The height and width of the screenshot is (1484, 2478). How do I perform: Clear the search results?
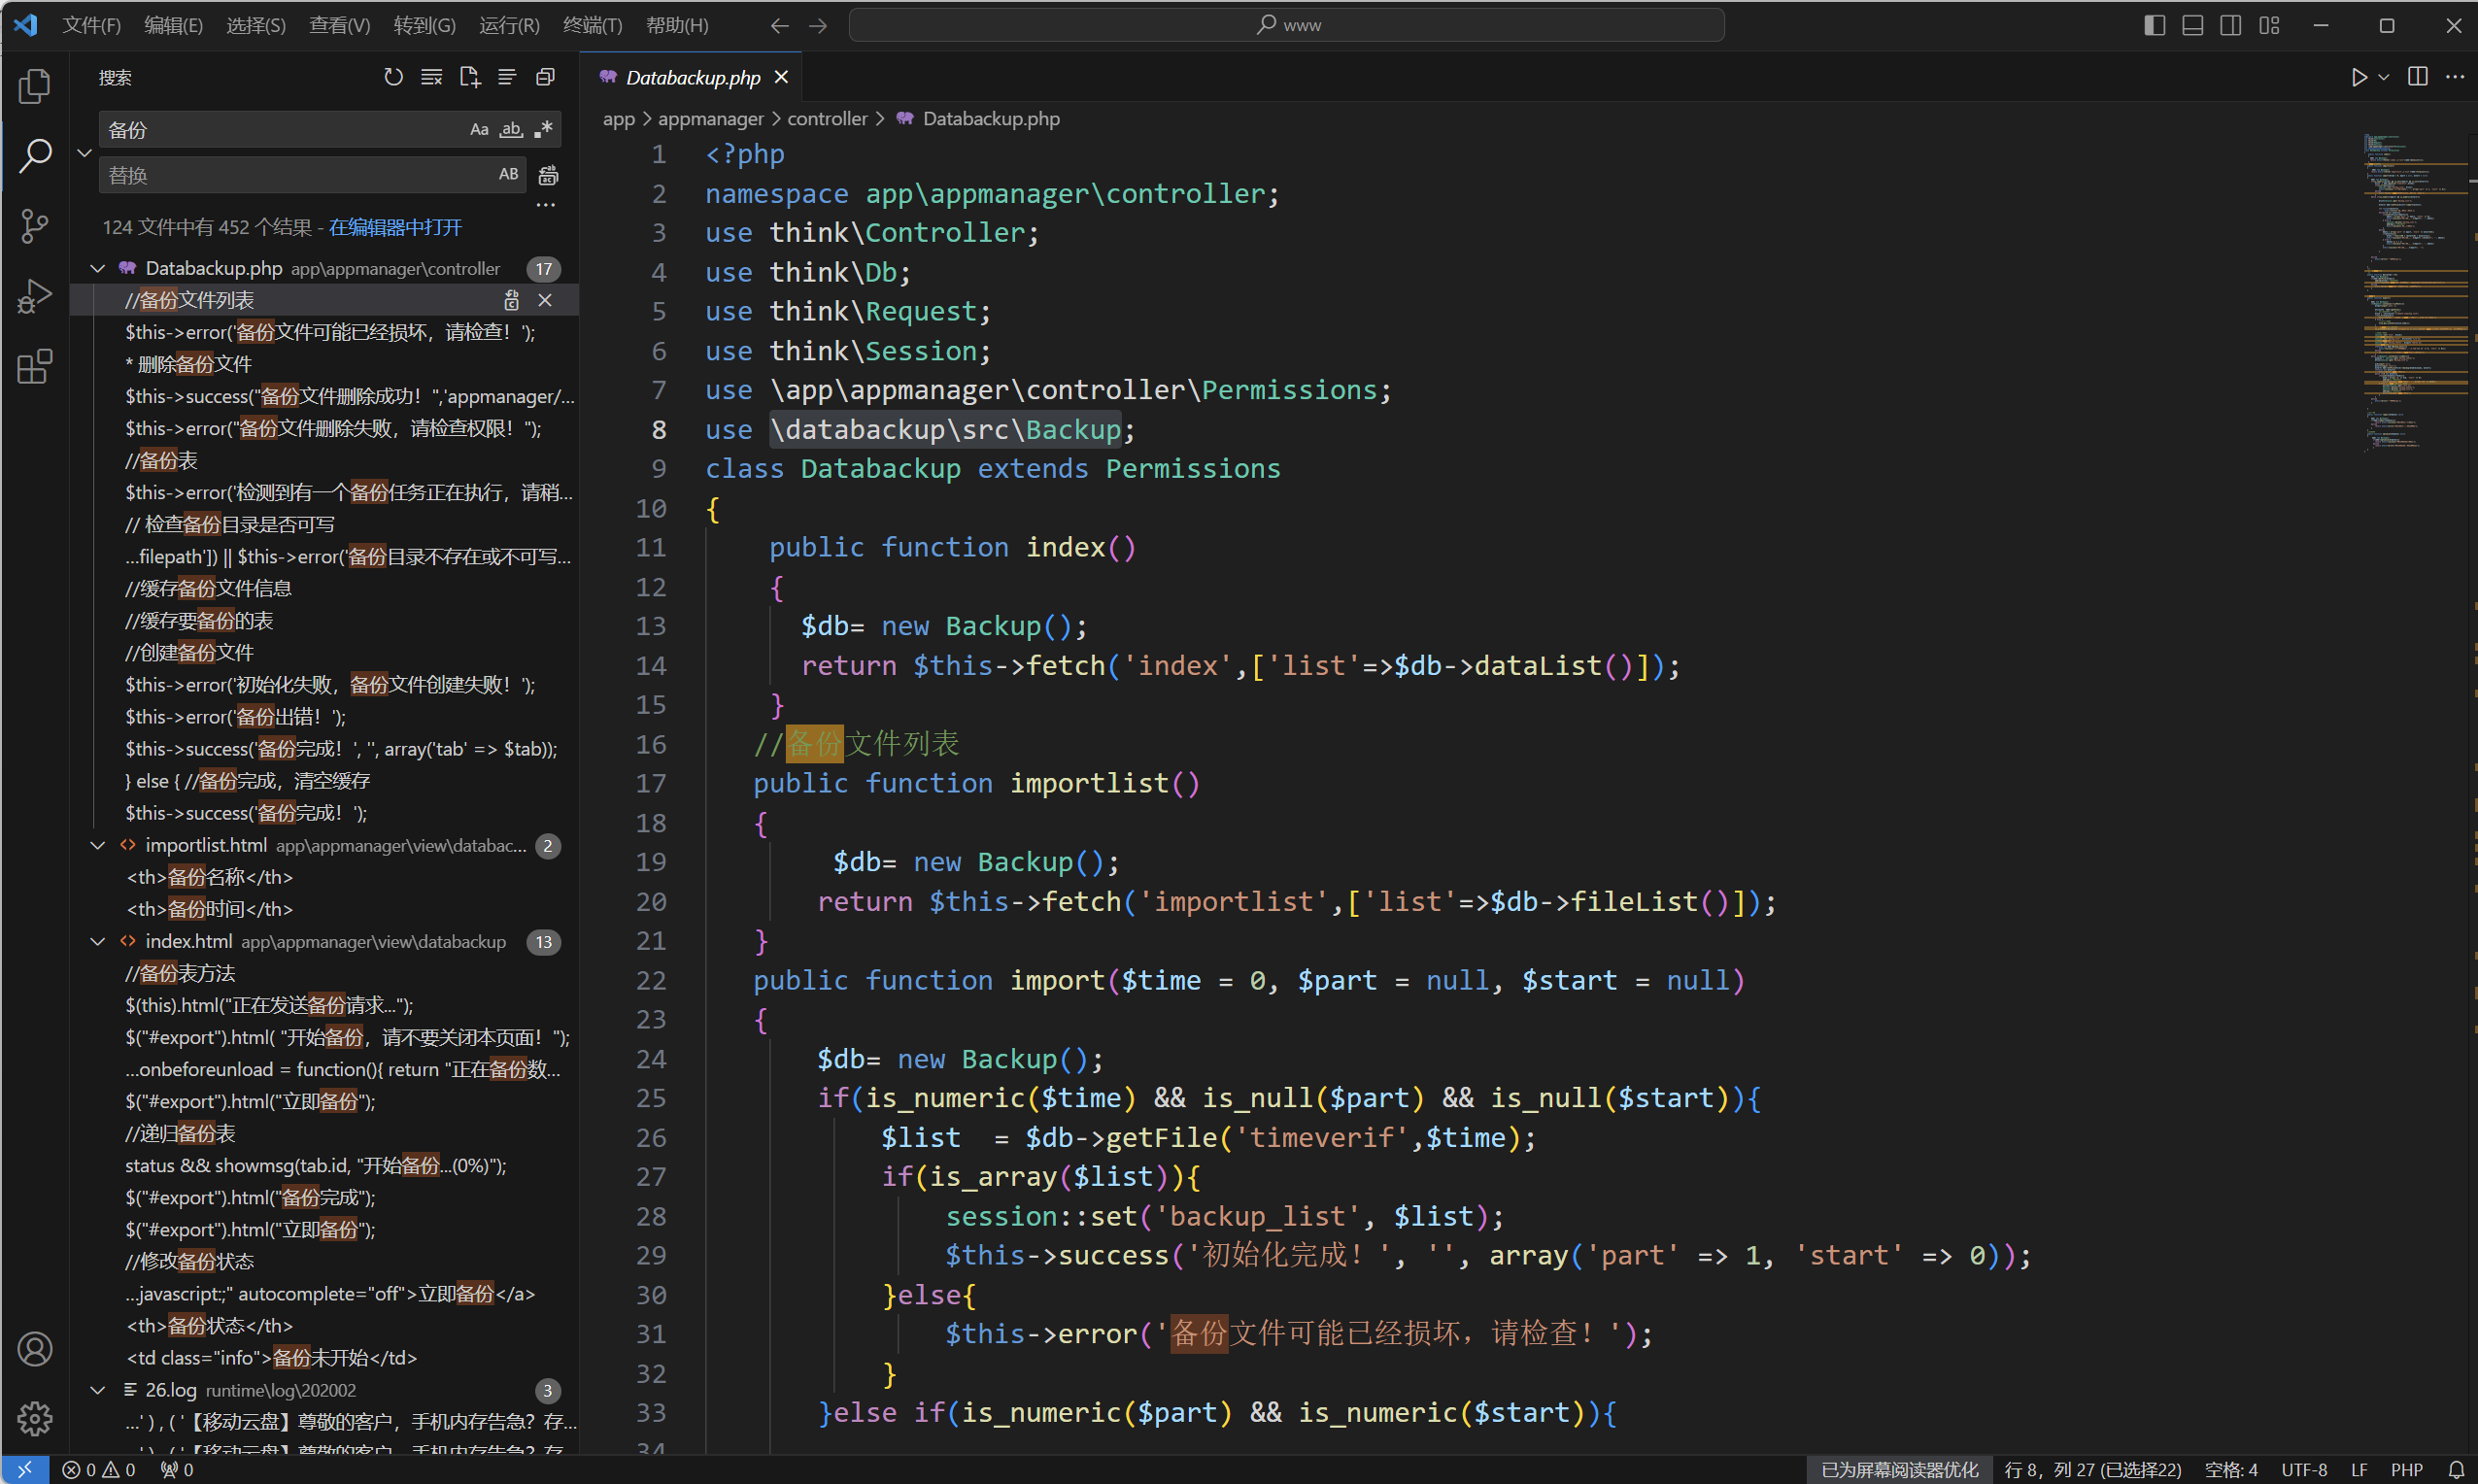pyautogui.click(x=431, y=77)
